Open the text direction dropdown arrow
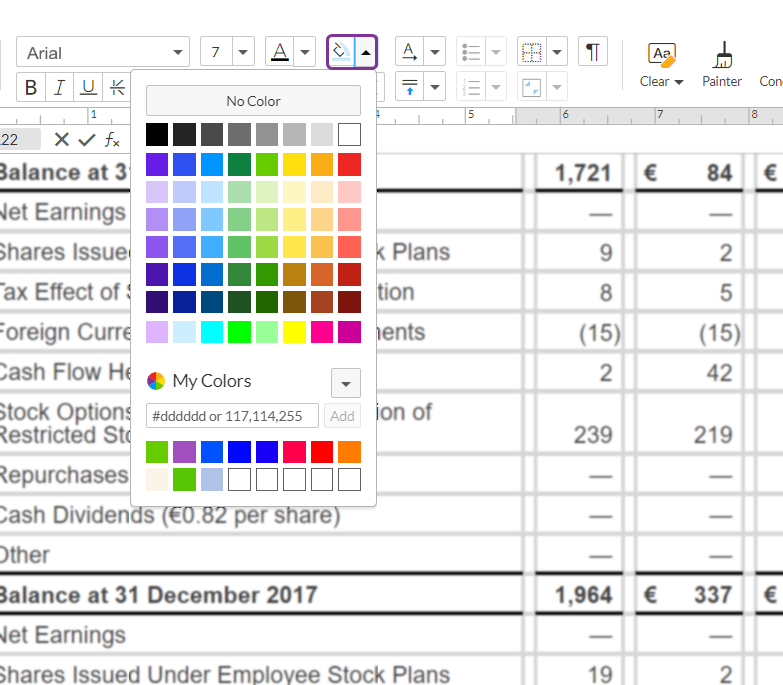Viewport: 783px width, 685px height. pos(435,51)
